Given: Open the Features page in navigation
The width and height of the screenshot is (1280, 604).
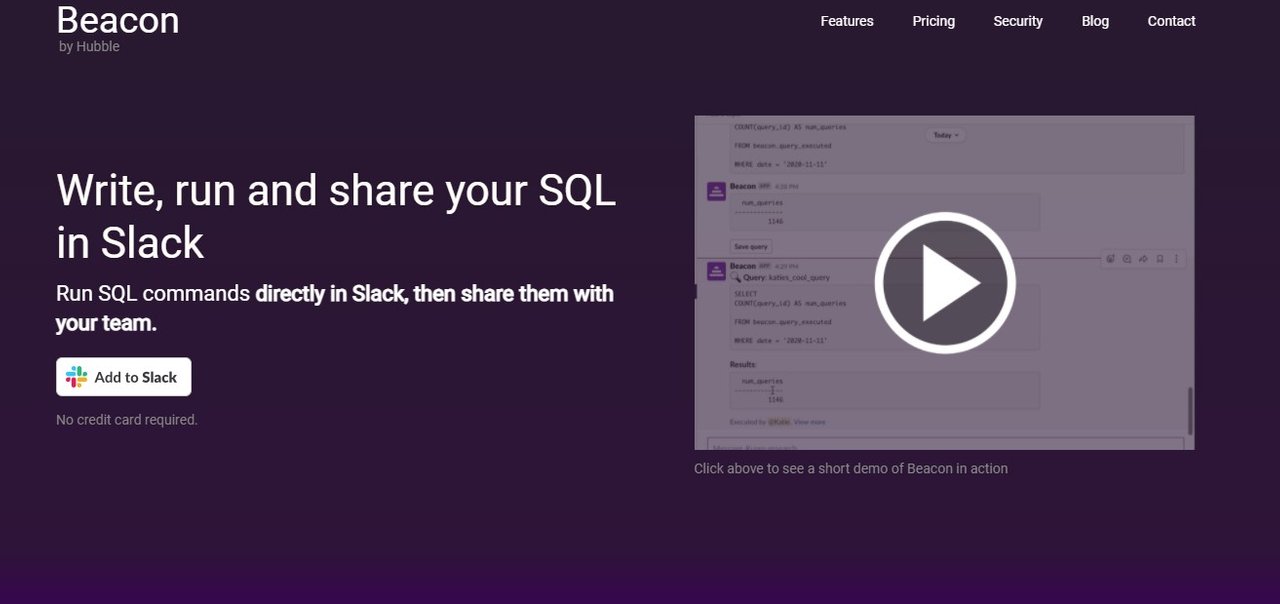Looking at the screenshot, I should coord(847,21).
